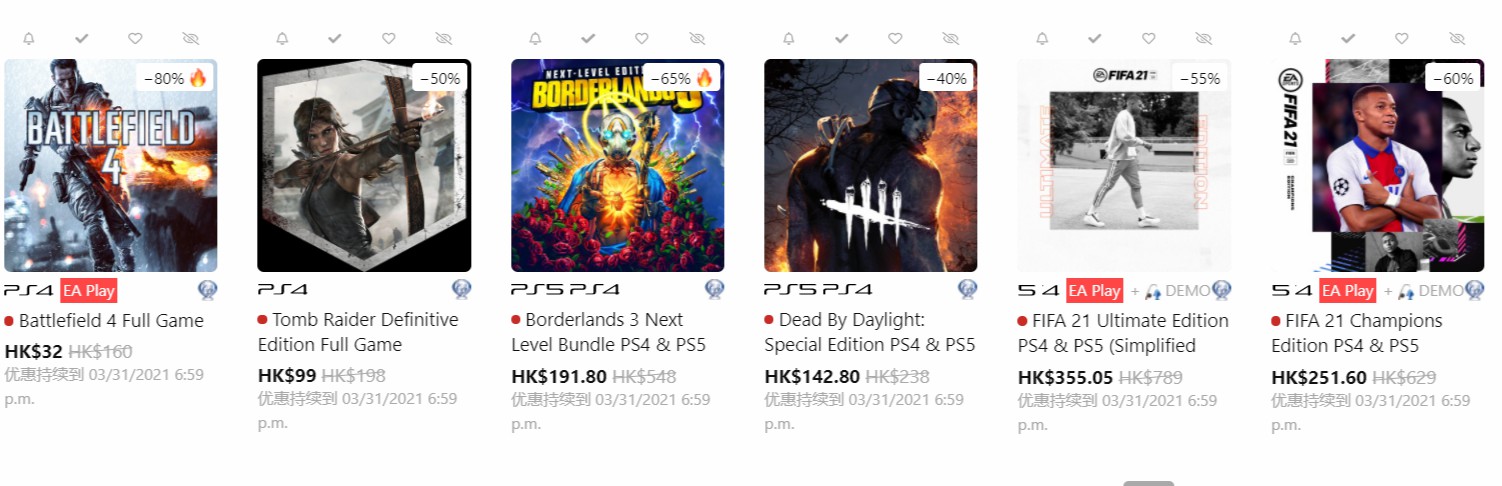
Task: Hide Dead By Daylight using the crossed-eye icon
Action: [x=951, y=39]
